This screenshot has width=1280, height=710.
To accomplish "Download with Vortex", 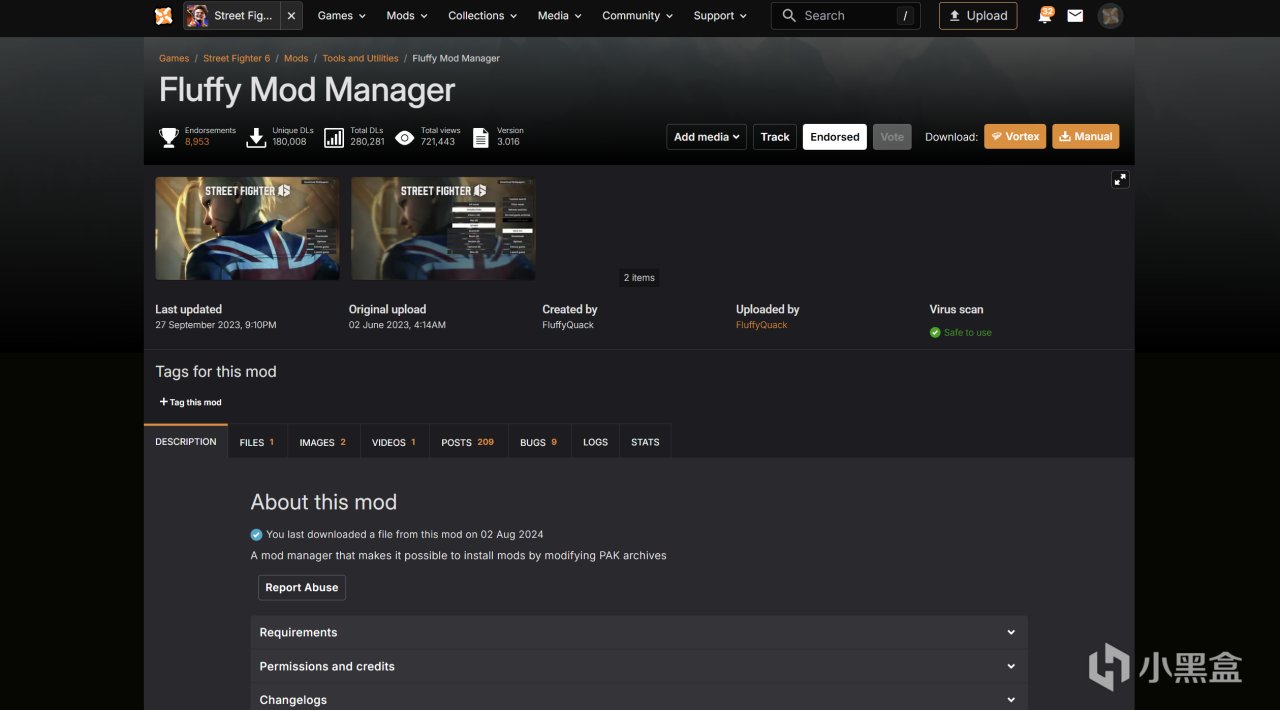I will pyautogui.click(x=1015, y=137).
